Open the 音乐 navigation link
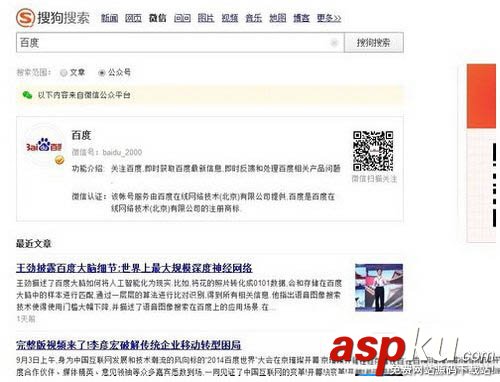500x382 pixels. [253, 18]
